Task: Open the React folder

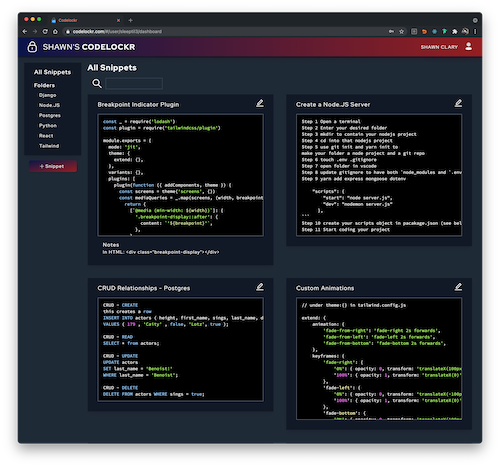Action: tap(46, 136)
